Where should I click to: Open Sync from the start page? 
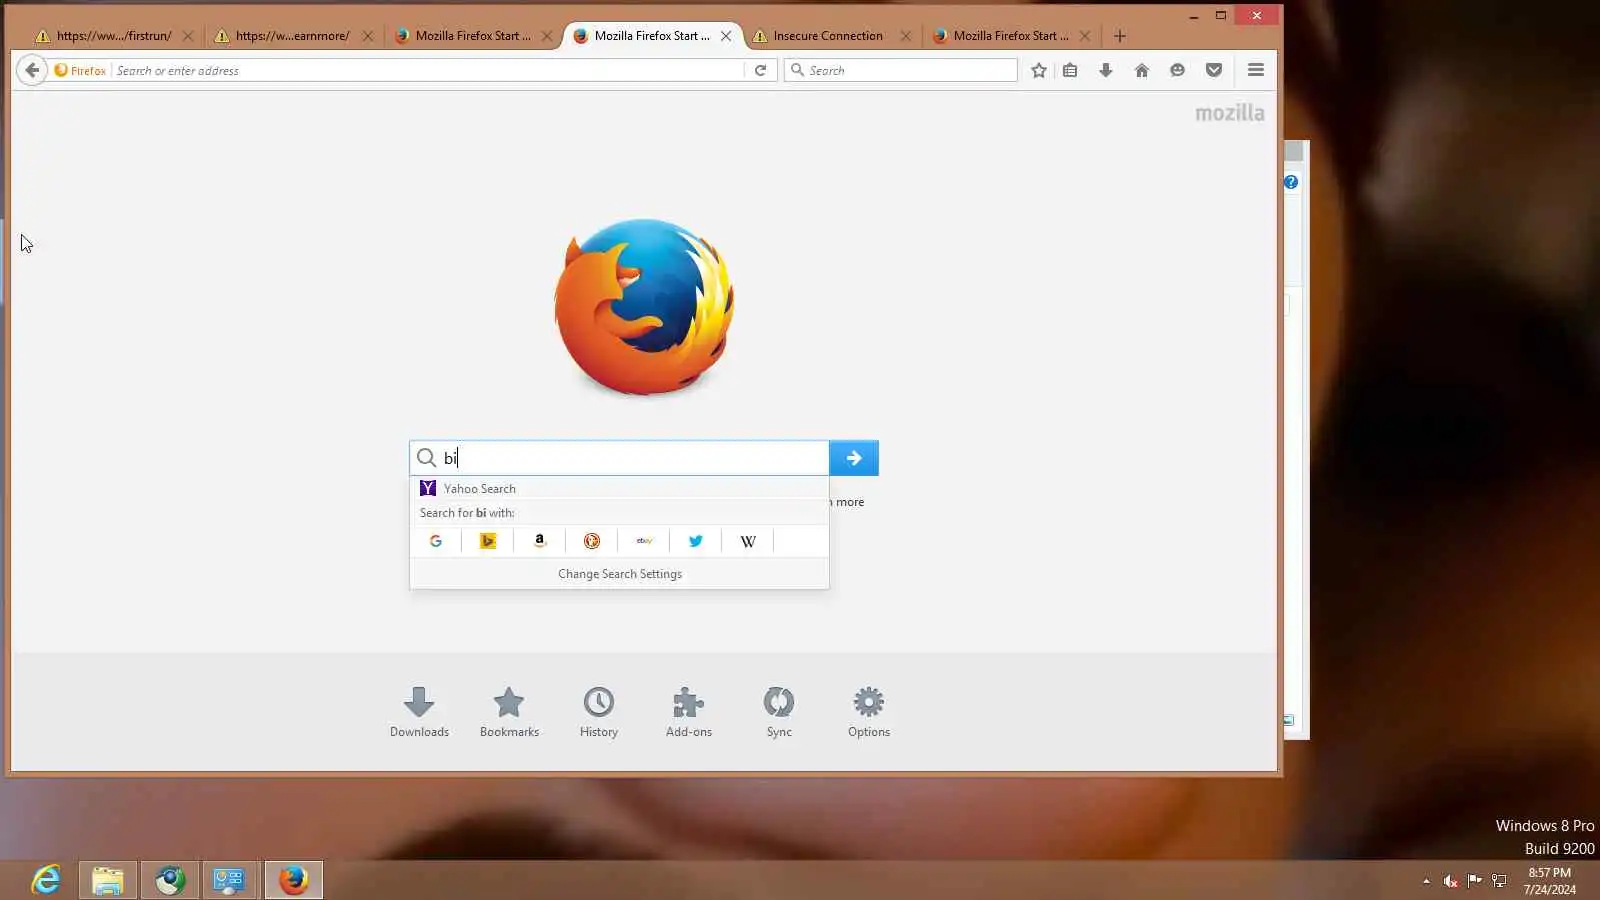779,712
